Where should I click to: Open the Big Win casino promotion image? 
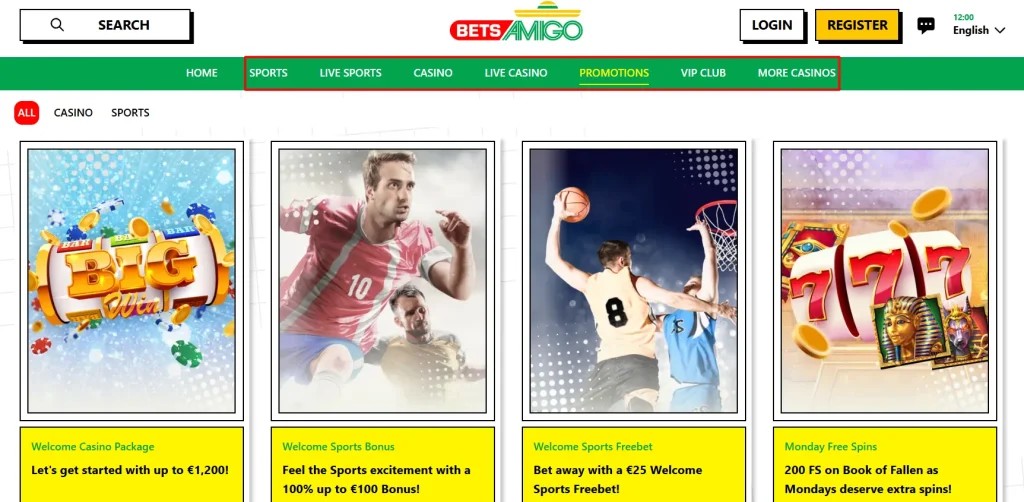132,281
